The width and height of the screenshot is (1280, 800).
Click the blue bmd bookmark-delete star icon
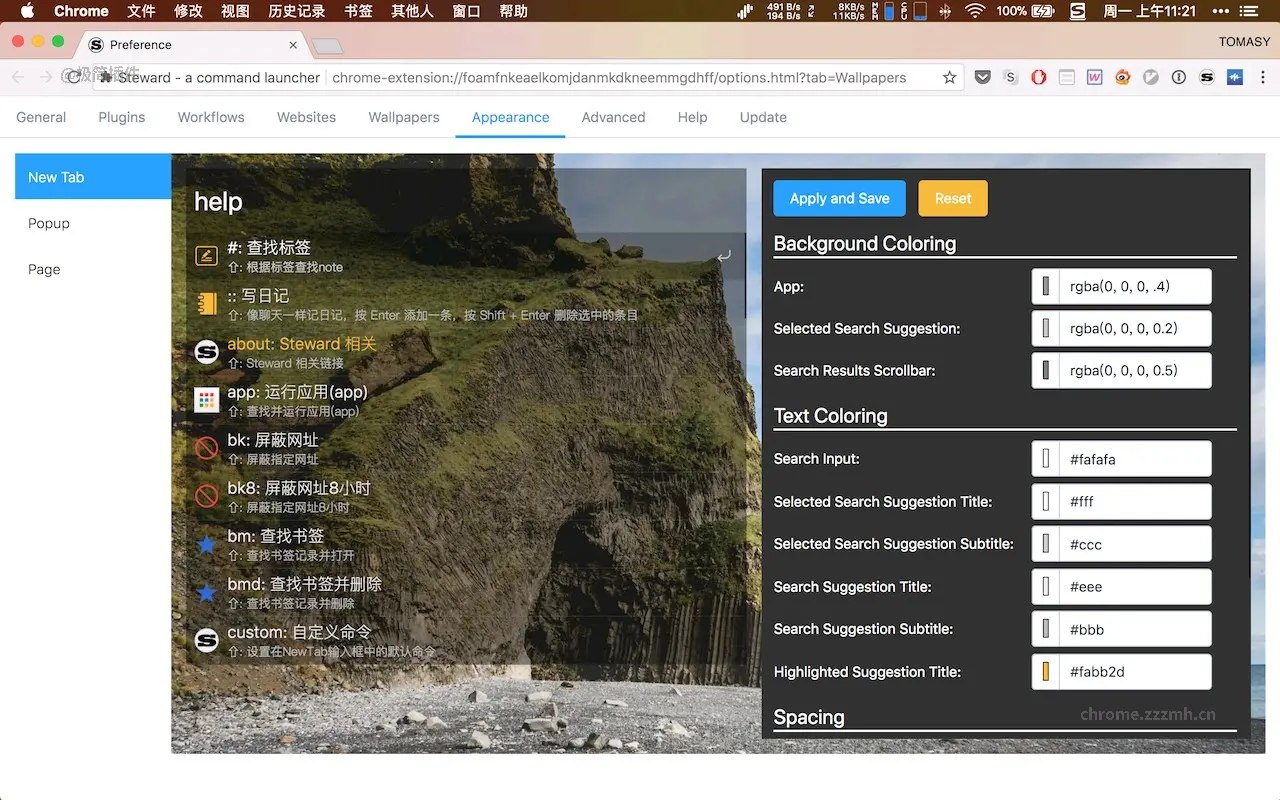point(206,592)
